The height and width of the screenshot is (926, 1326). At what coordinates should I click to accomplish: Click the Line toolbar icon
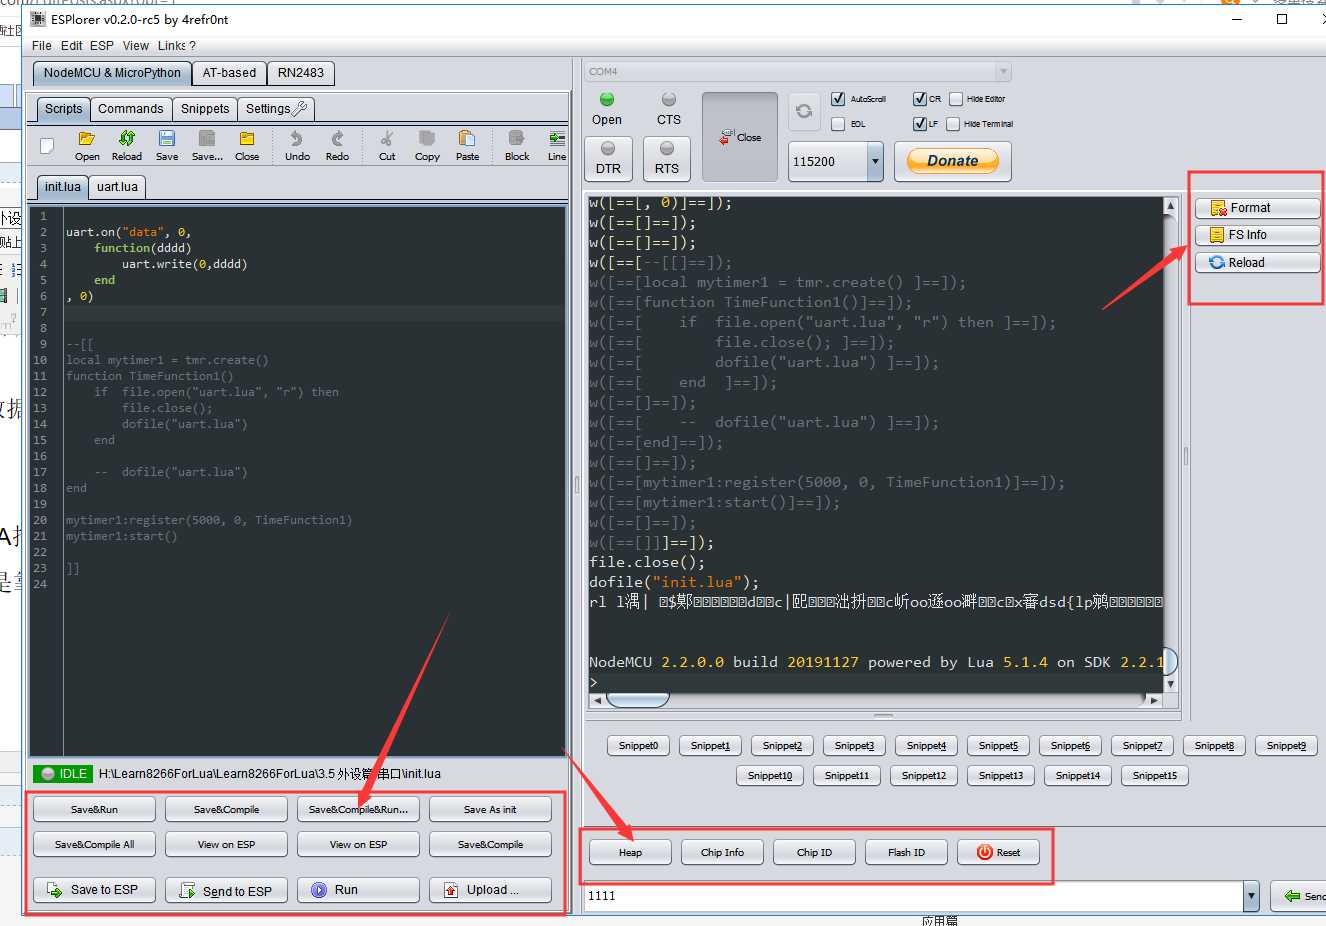coord(557,145)
